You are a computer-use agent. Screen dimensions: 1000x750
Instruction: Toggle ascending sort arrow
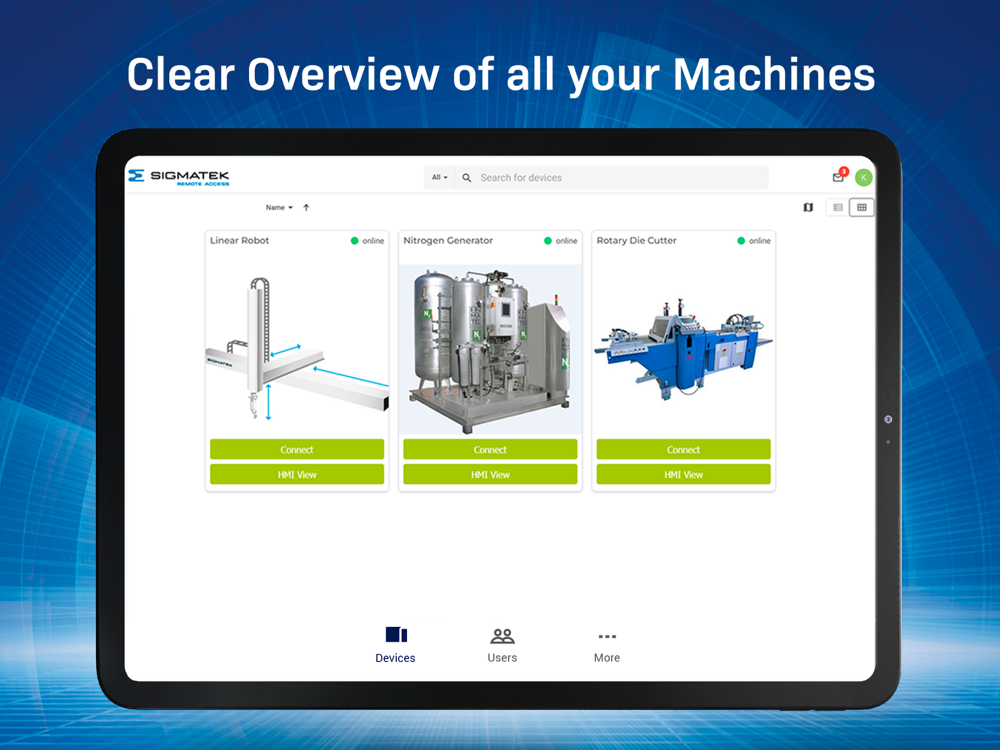[x=306, y=207]
